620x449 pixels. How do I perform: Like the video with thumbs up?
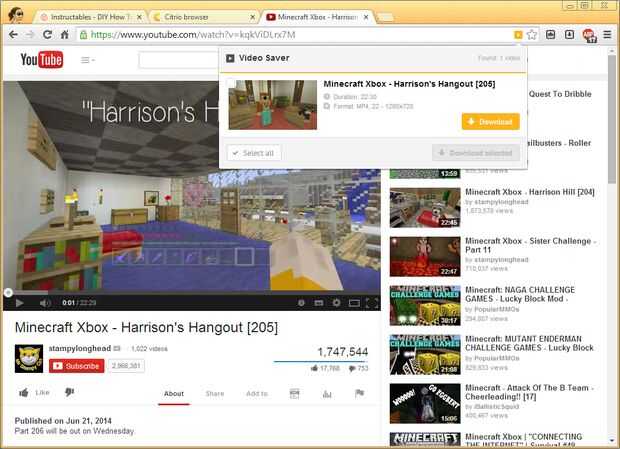[x=34, y=392]
